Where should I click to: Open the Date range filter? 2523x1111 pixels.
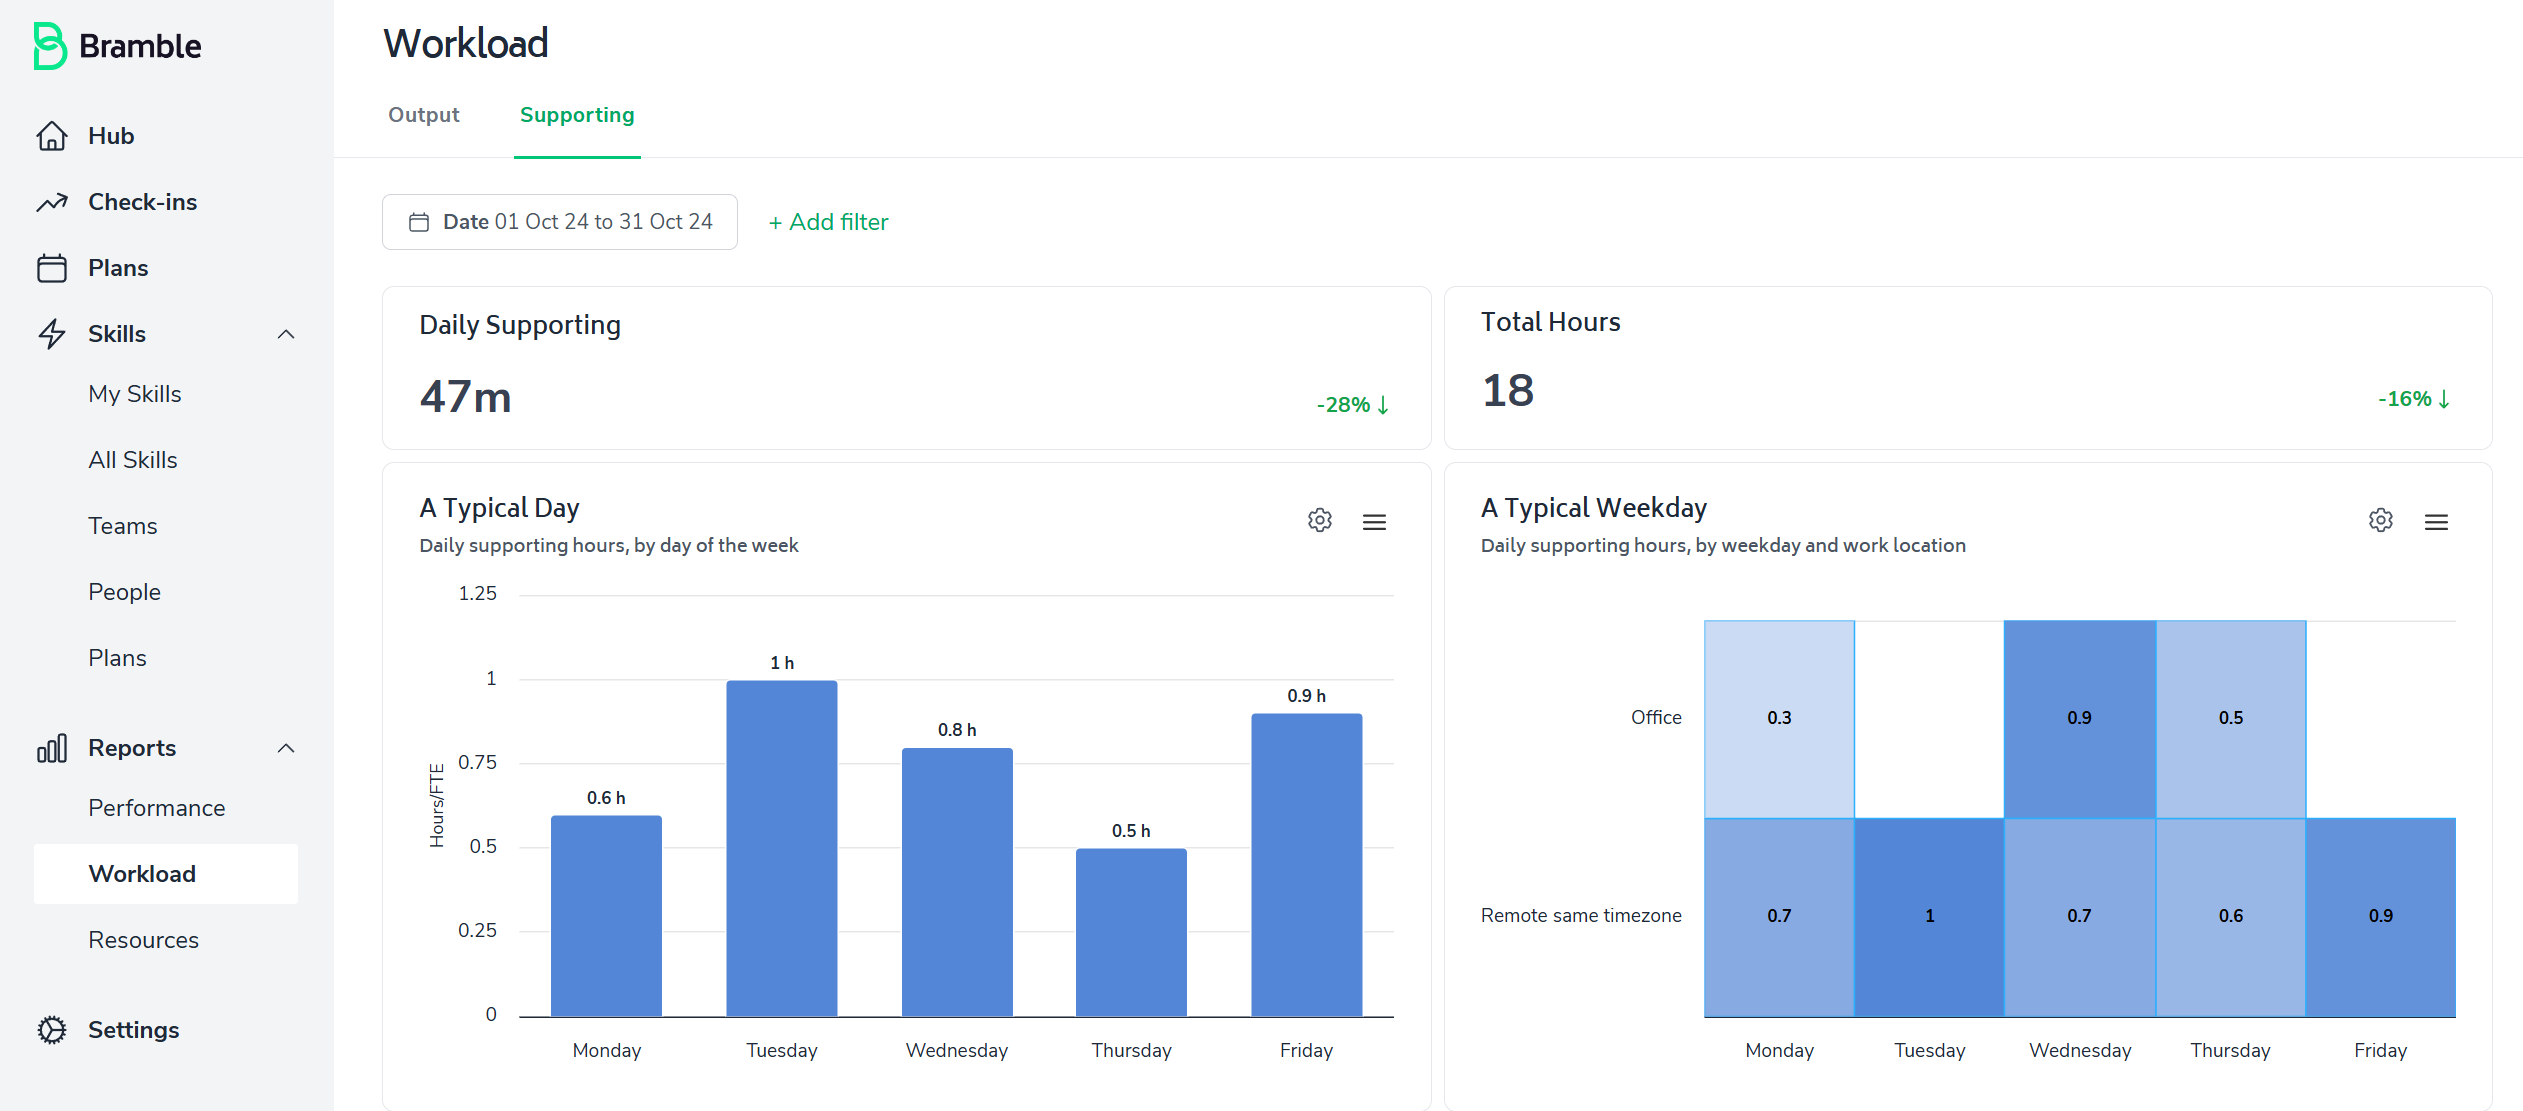coord(560,222)
